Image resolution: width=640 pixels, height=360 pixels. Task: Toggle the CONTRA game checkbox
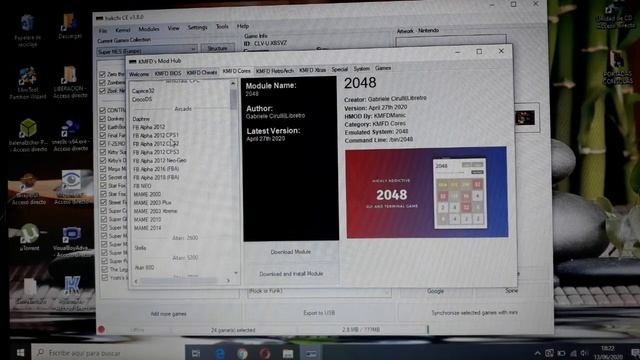[102, 110]
